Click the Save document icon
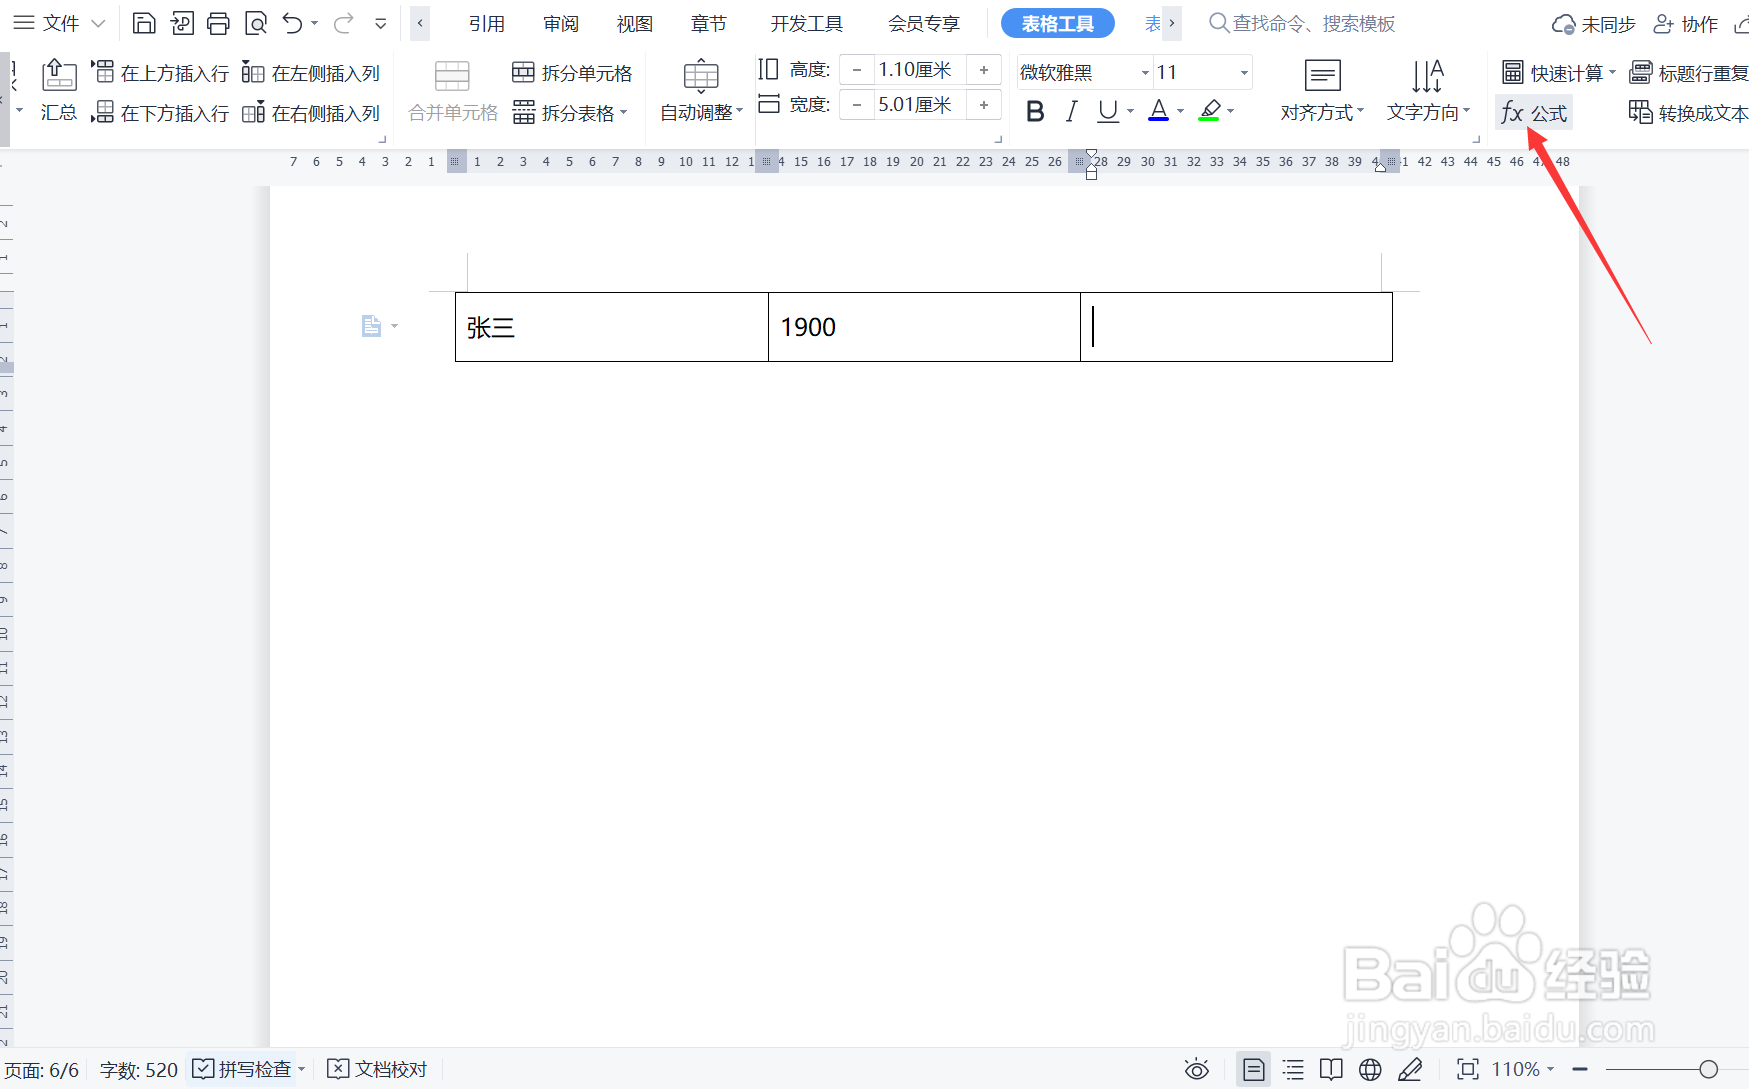This screenshot has height=1089, width=1749. [x=144, y=23]
